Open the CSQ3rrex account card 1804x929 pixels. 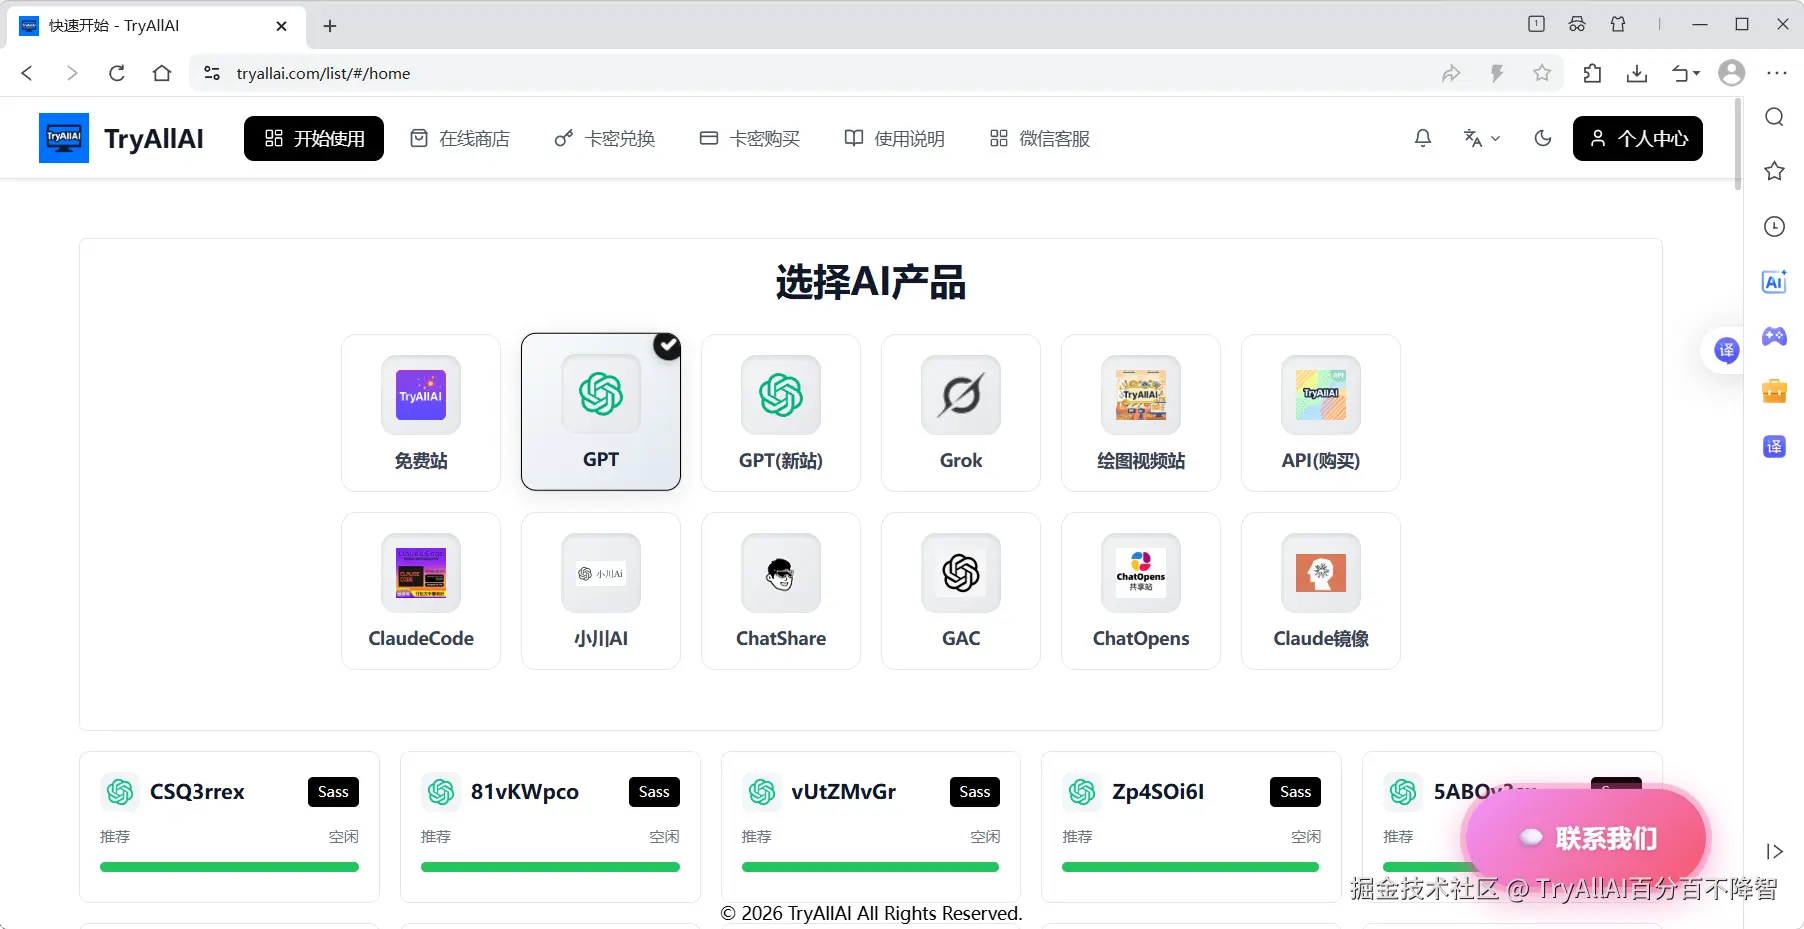pos(229,827)
